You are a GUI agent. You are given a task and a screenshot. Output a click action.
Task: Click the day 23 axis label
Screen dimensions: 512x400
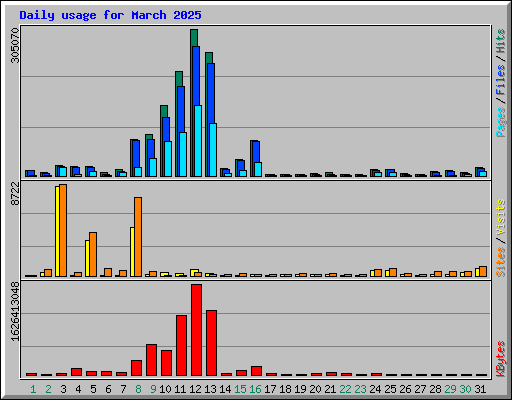click(360, 389)
